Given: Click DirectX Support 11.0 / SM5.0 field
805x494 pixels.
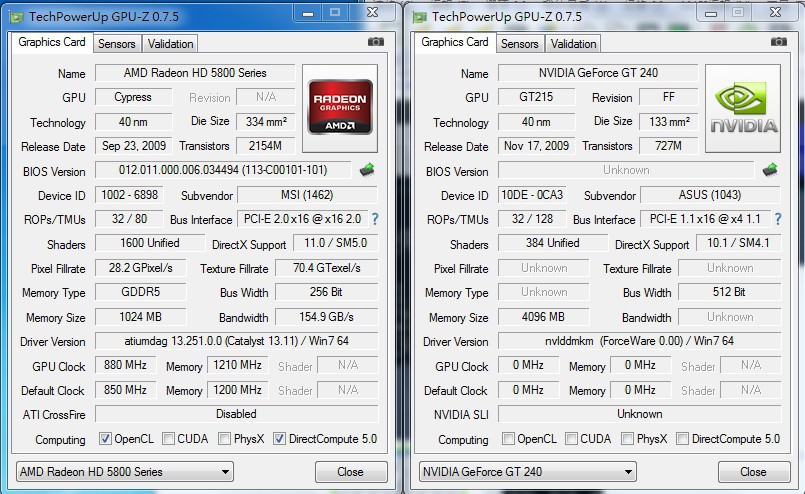Looking at the screenshot, I should coord(336,243).
